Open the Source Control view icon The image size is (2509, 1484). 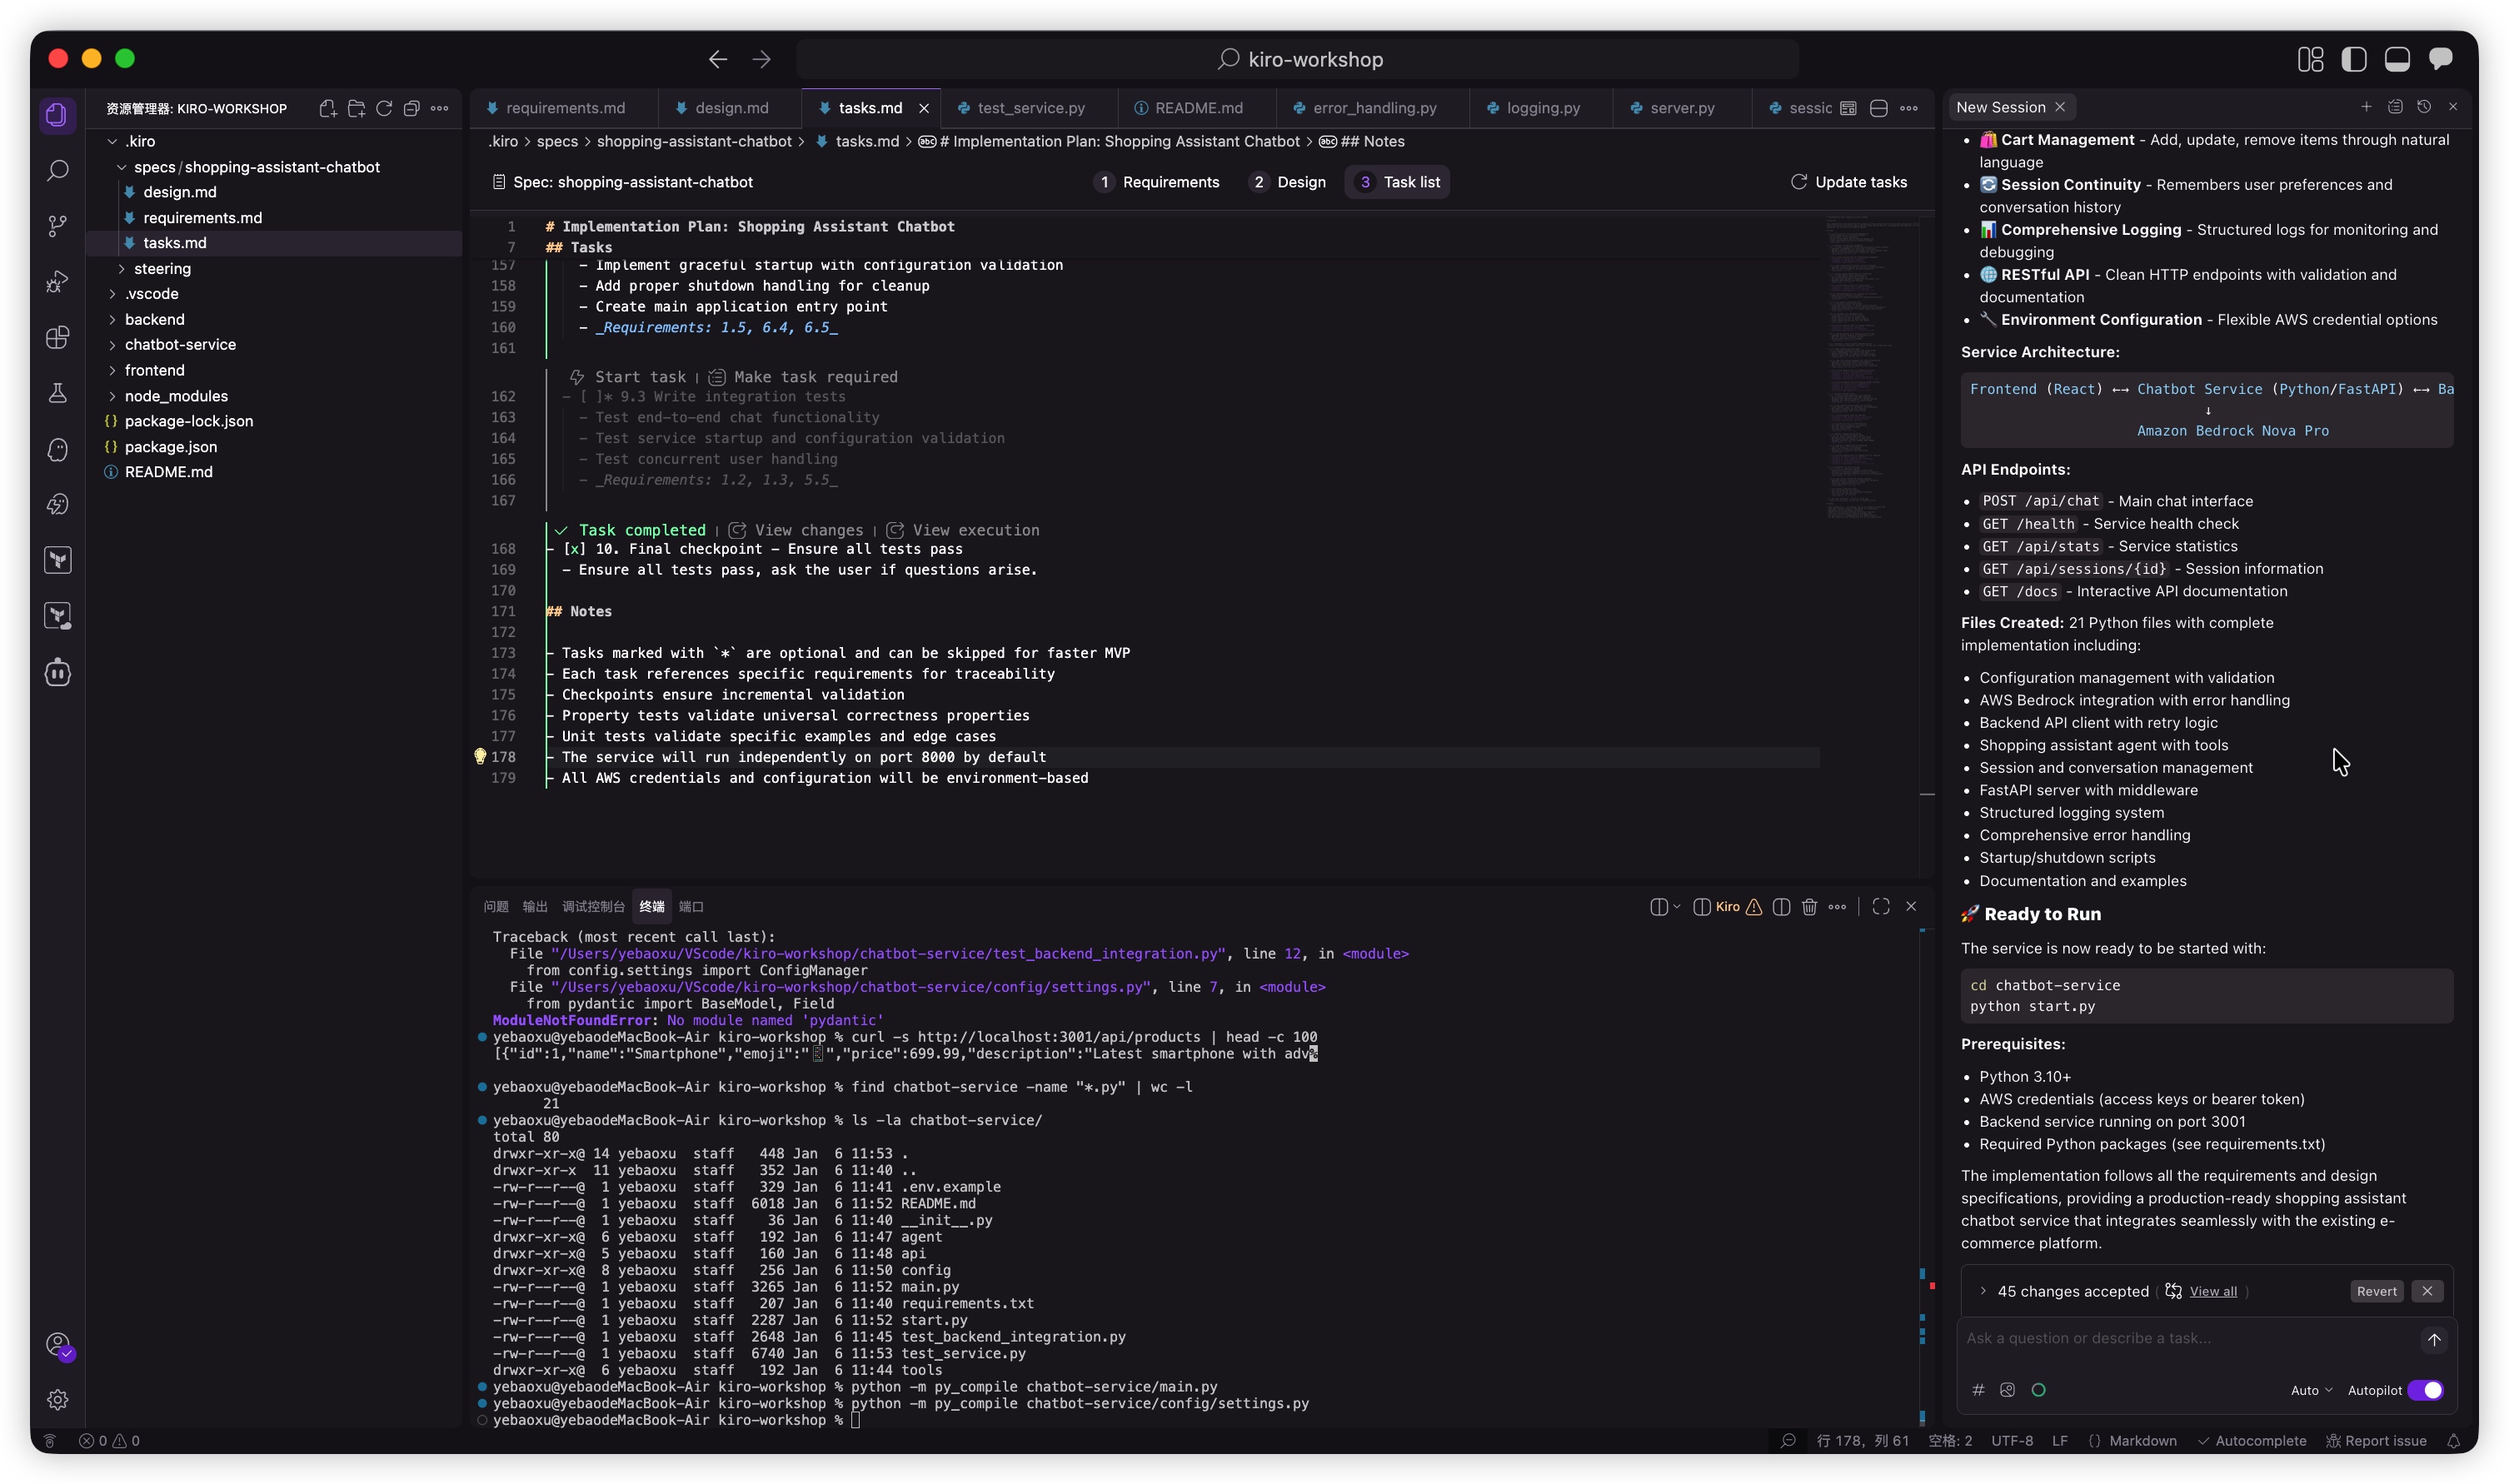[x=58, y=226]
